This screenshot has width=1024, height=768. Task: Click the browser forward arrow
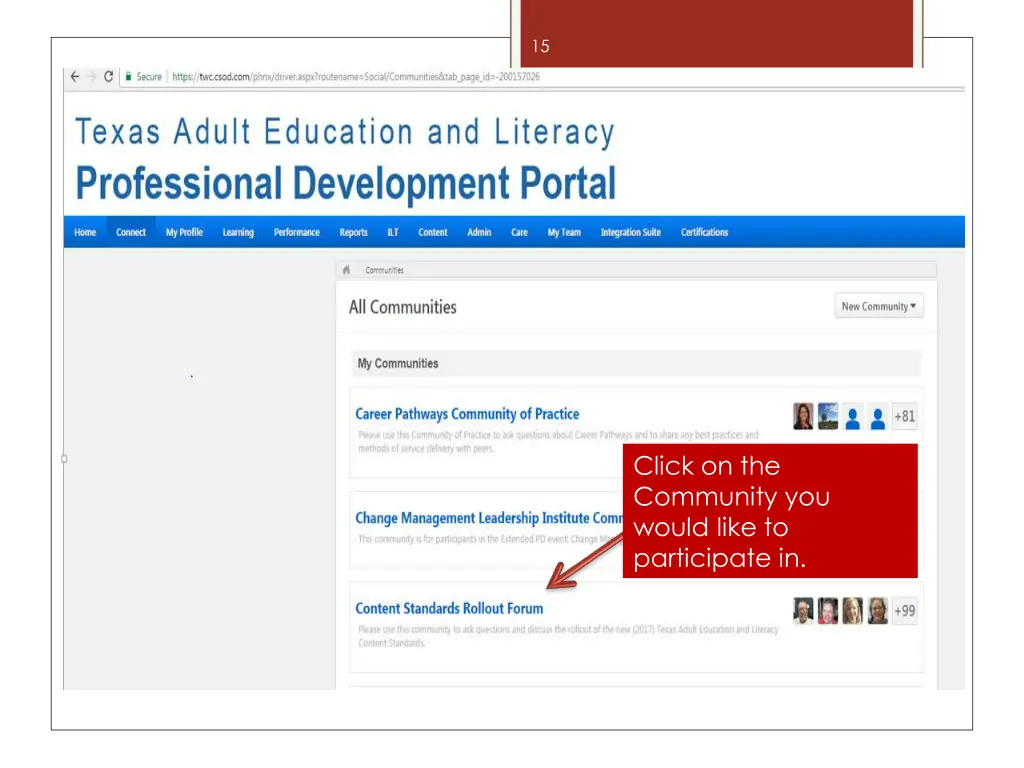coord(91,76)
